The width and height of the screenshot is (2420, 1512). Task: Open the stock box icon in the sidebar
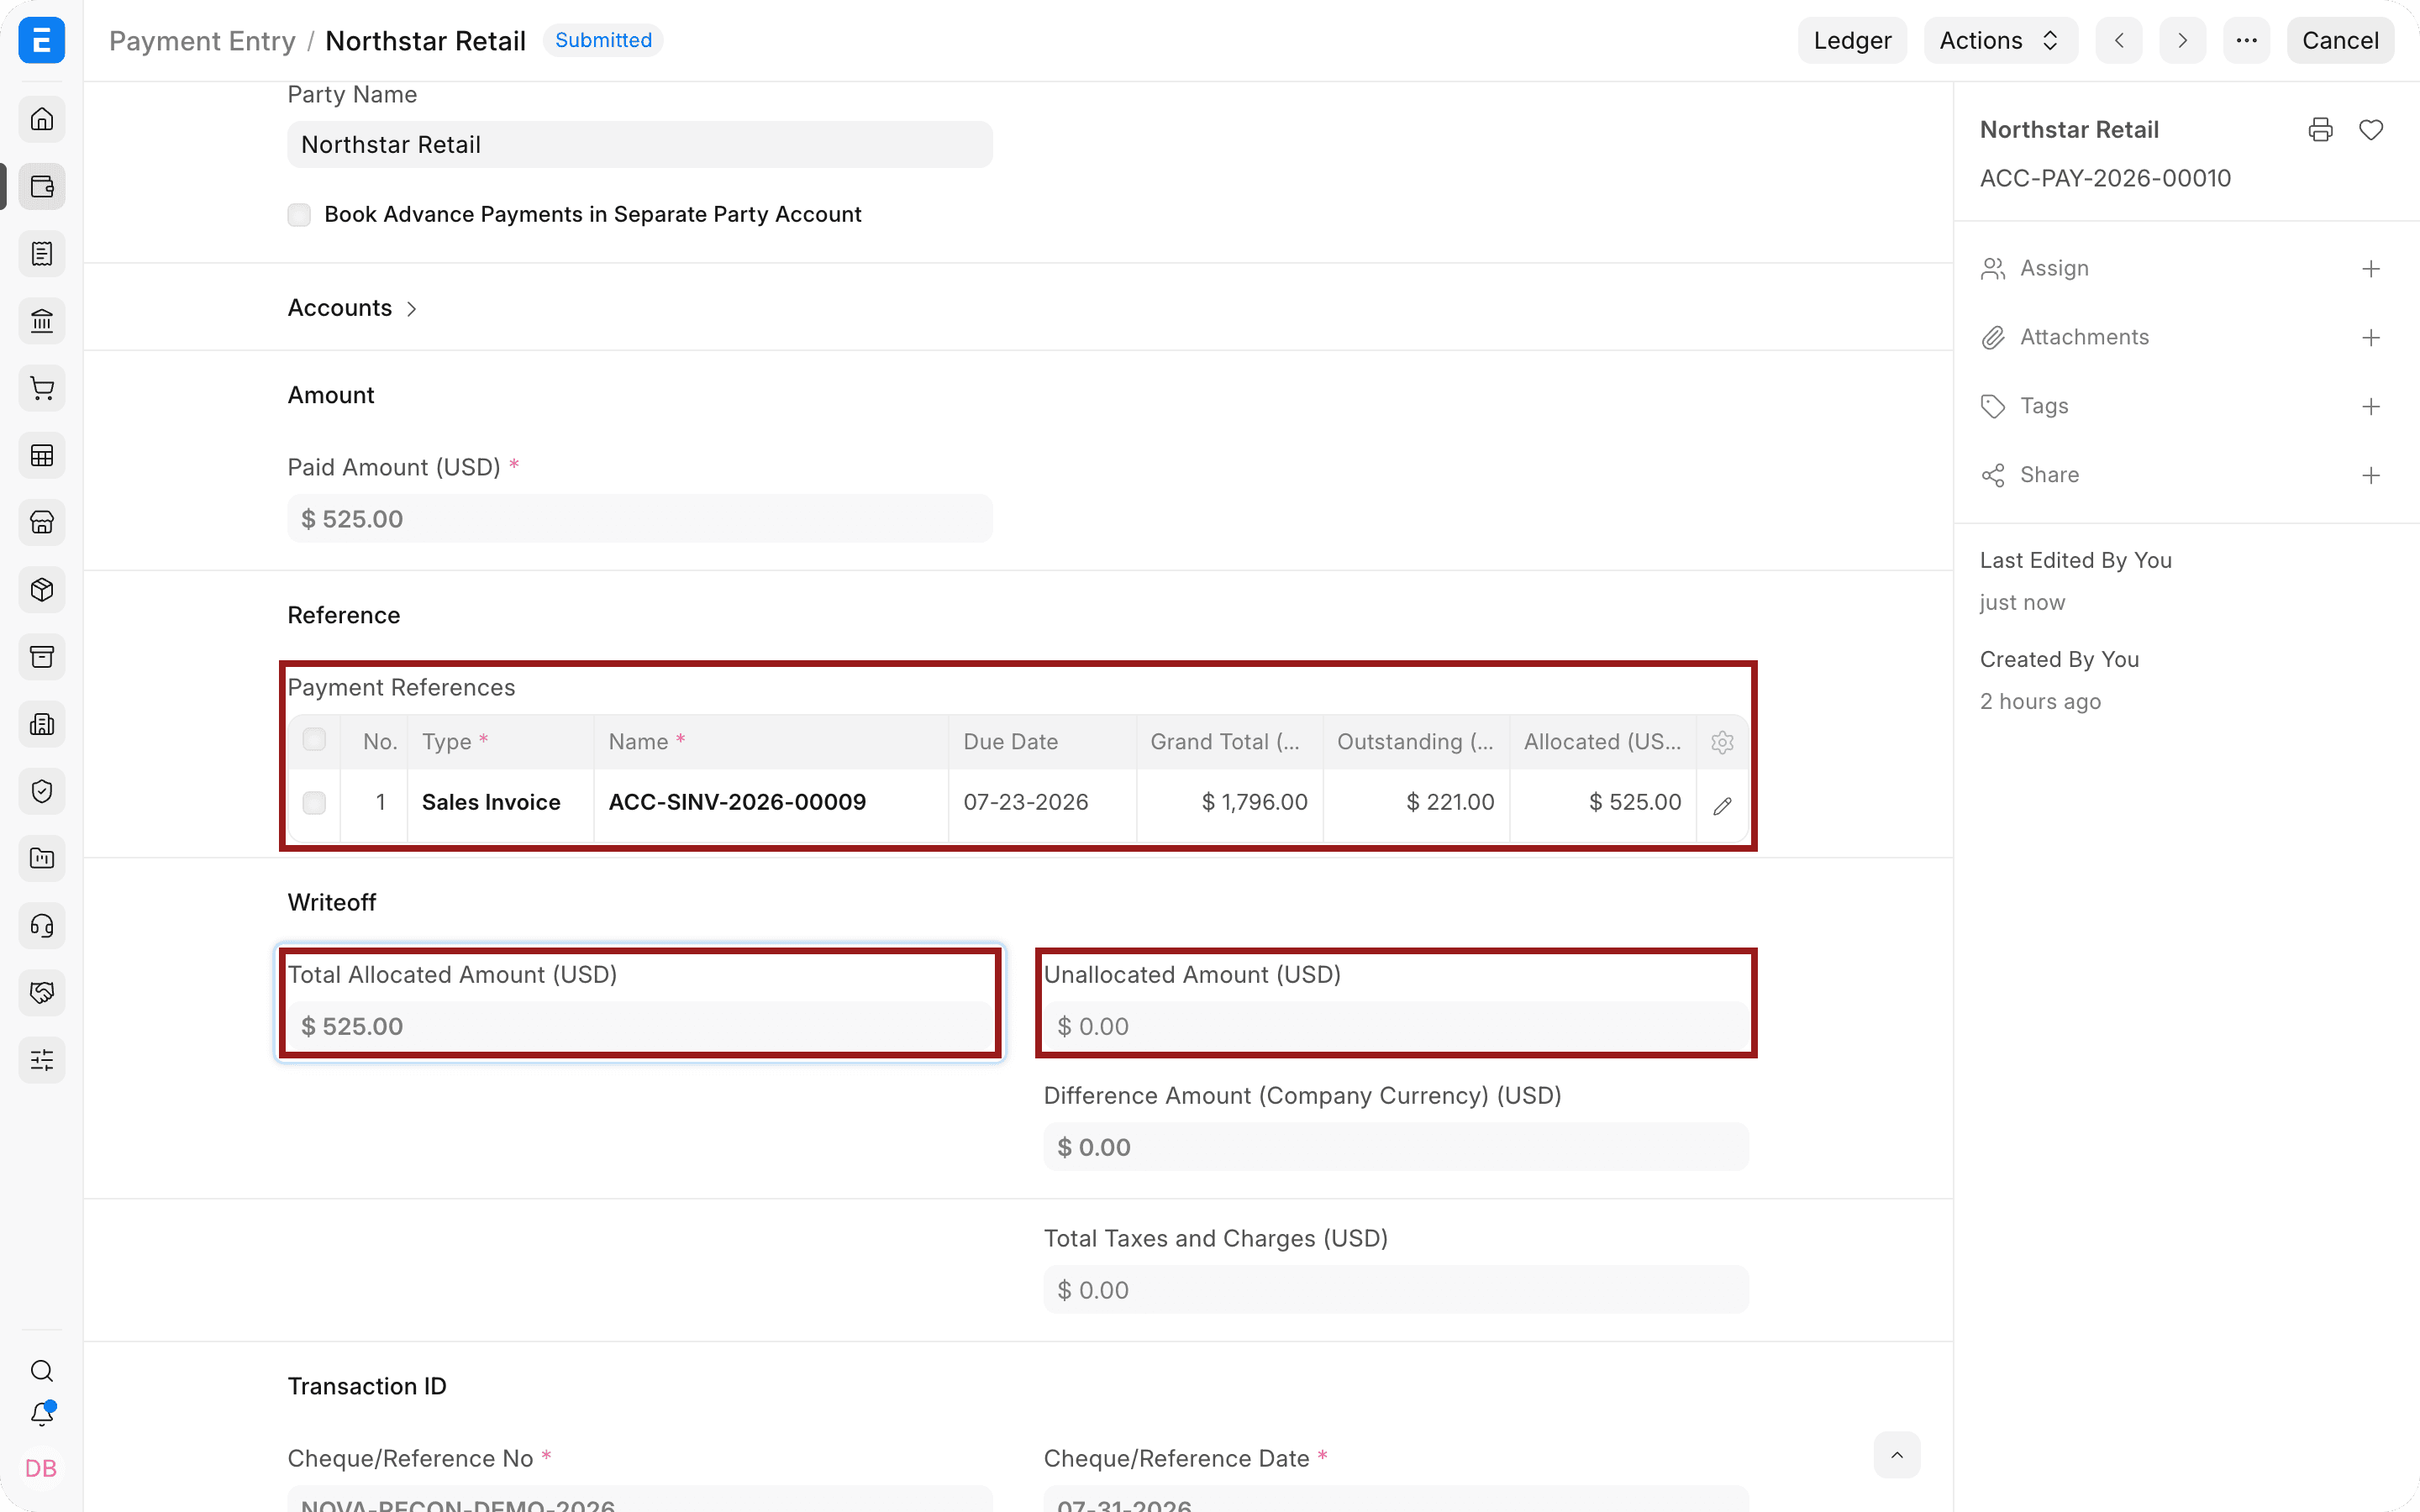pos(42,589)
